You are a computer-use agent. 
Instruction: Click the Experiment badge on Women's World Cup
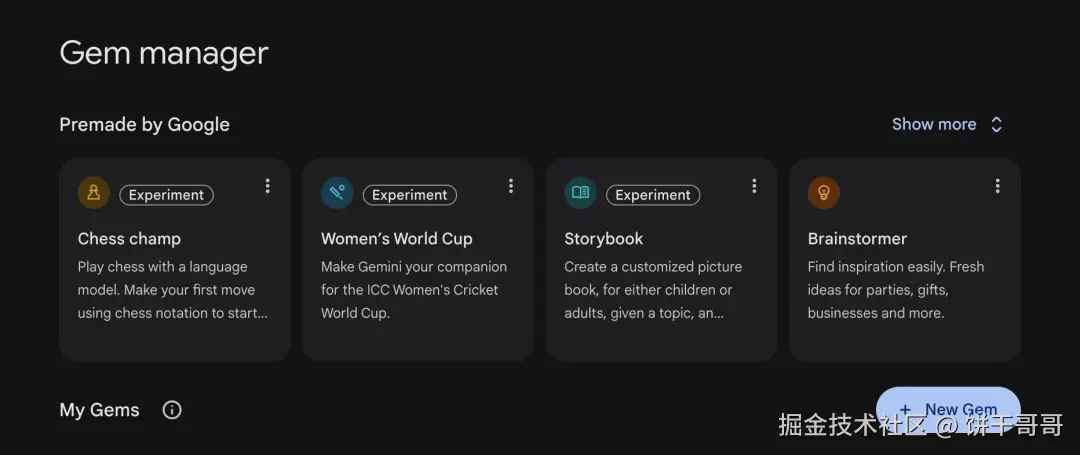coord(410,195)
